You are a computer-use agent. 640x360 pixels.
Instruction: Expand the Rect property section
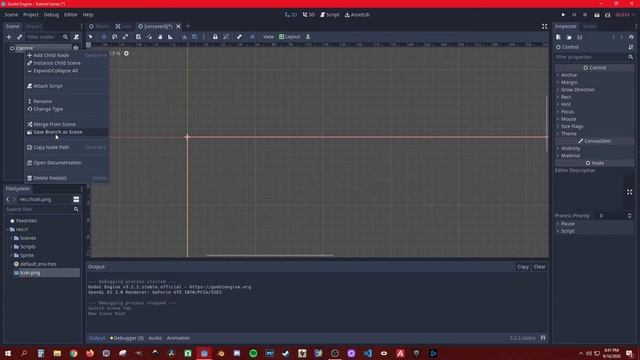click(x=566, y=97)
